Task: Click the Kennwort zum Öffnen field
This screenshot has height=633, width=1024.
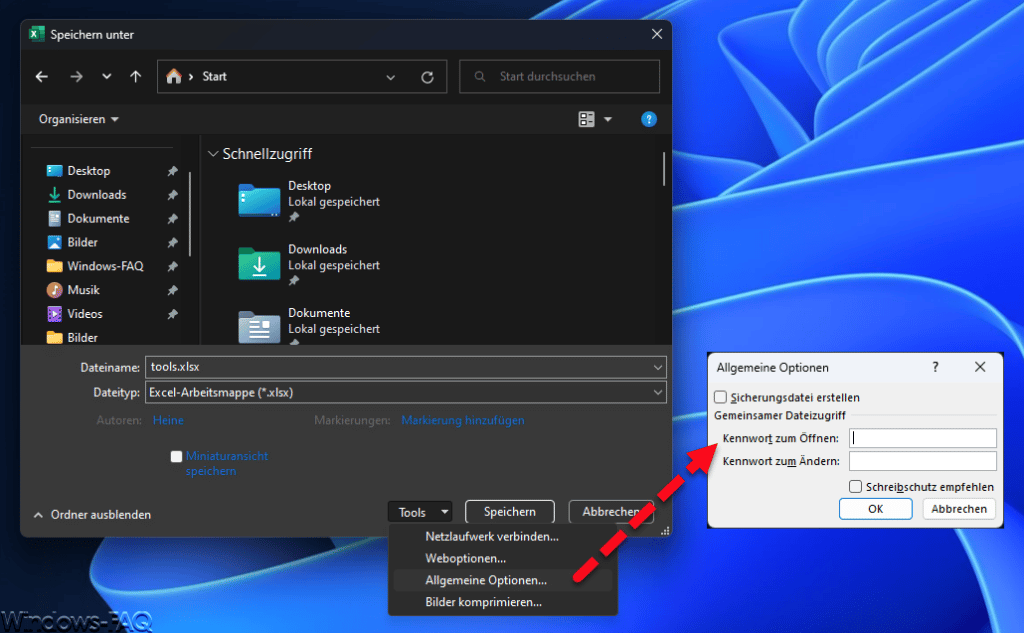Action: click(x=923, y=438)
